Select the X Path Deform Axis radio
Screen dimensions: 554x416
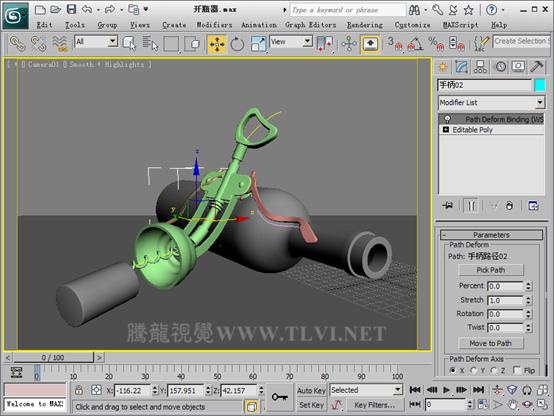(x=453, y=370)
